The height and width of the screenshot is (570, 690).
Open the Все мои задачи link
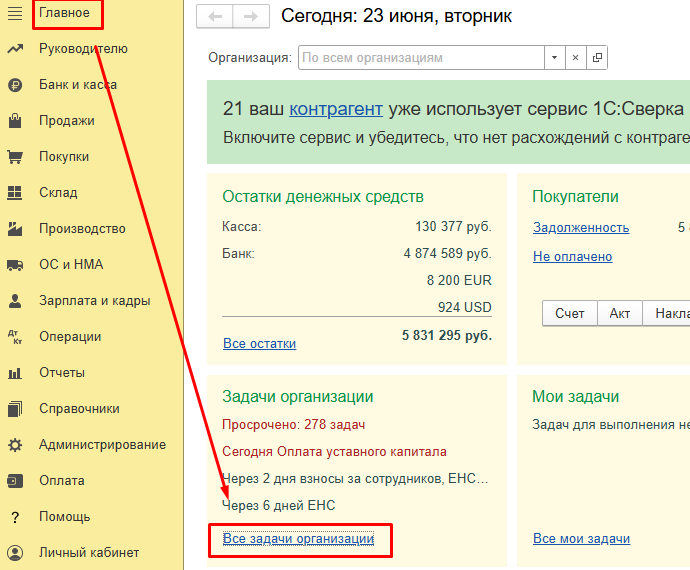tap(581, 539)
